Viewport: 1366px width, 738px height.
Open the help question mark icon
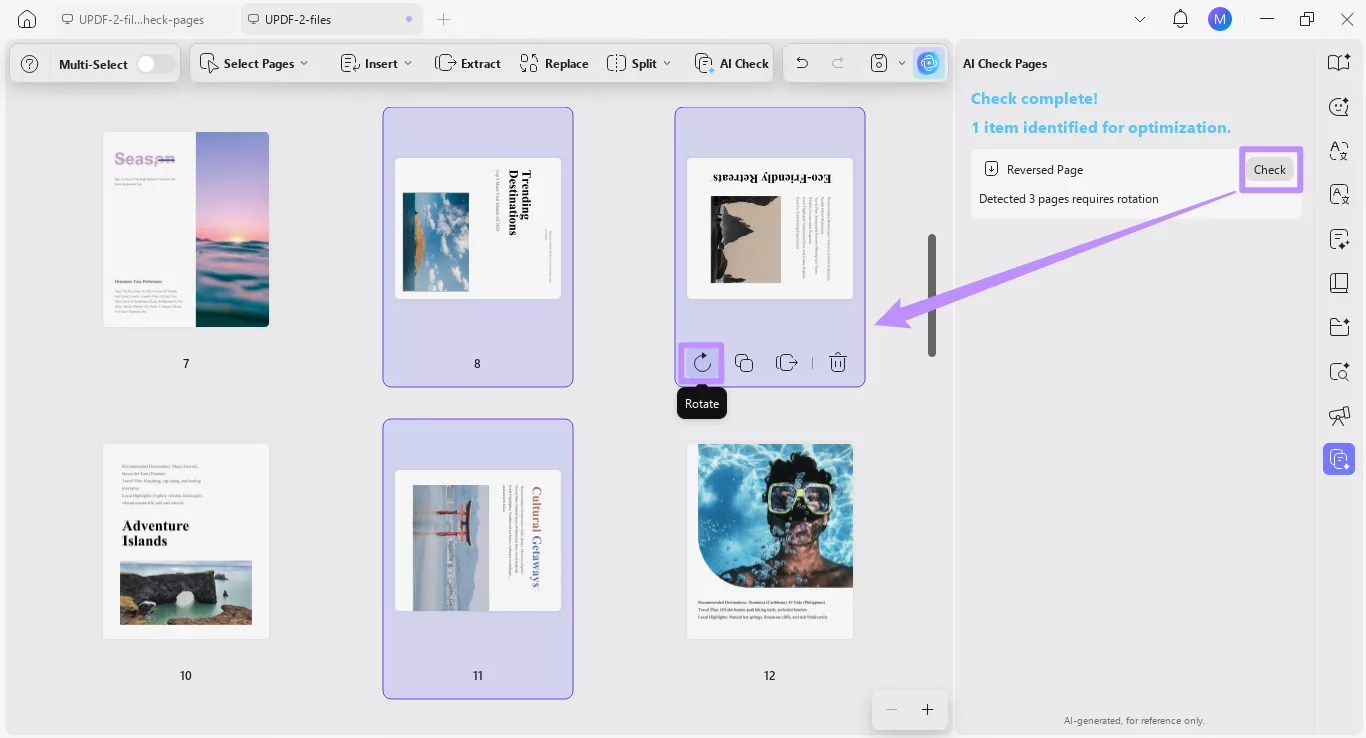click(30, 64)
